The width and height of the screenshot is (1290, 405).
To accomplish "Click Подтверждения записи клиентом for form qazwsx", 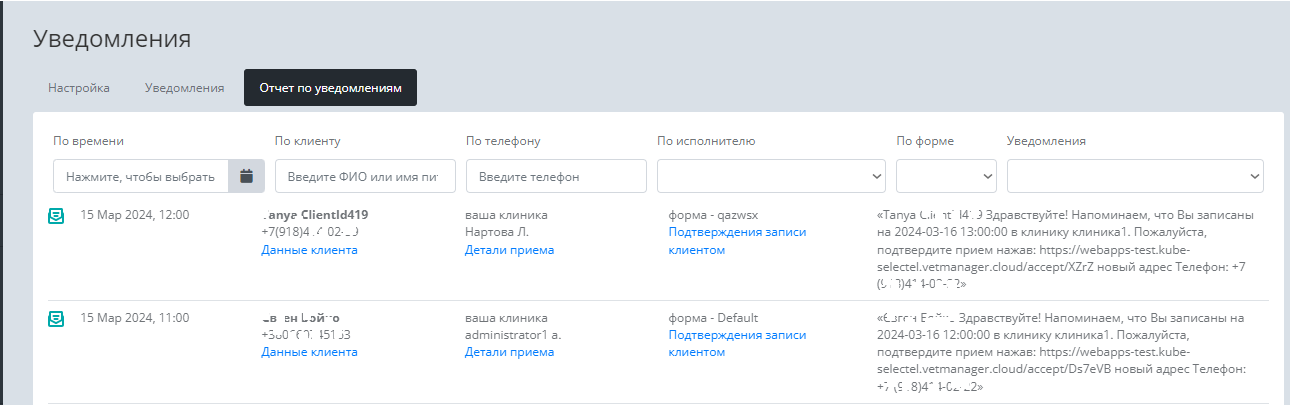I will click(736, 241).
